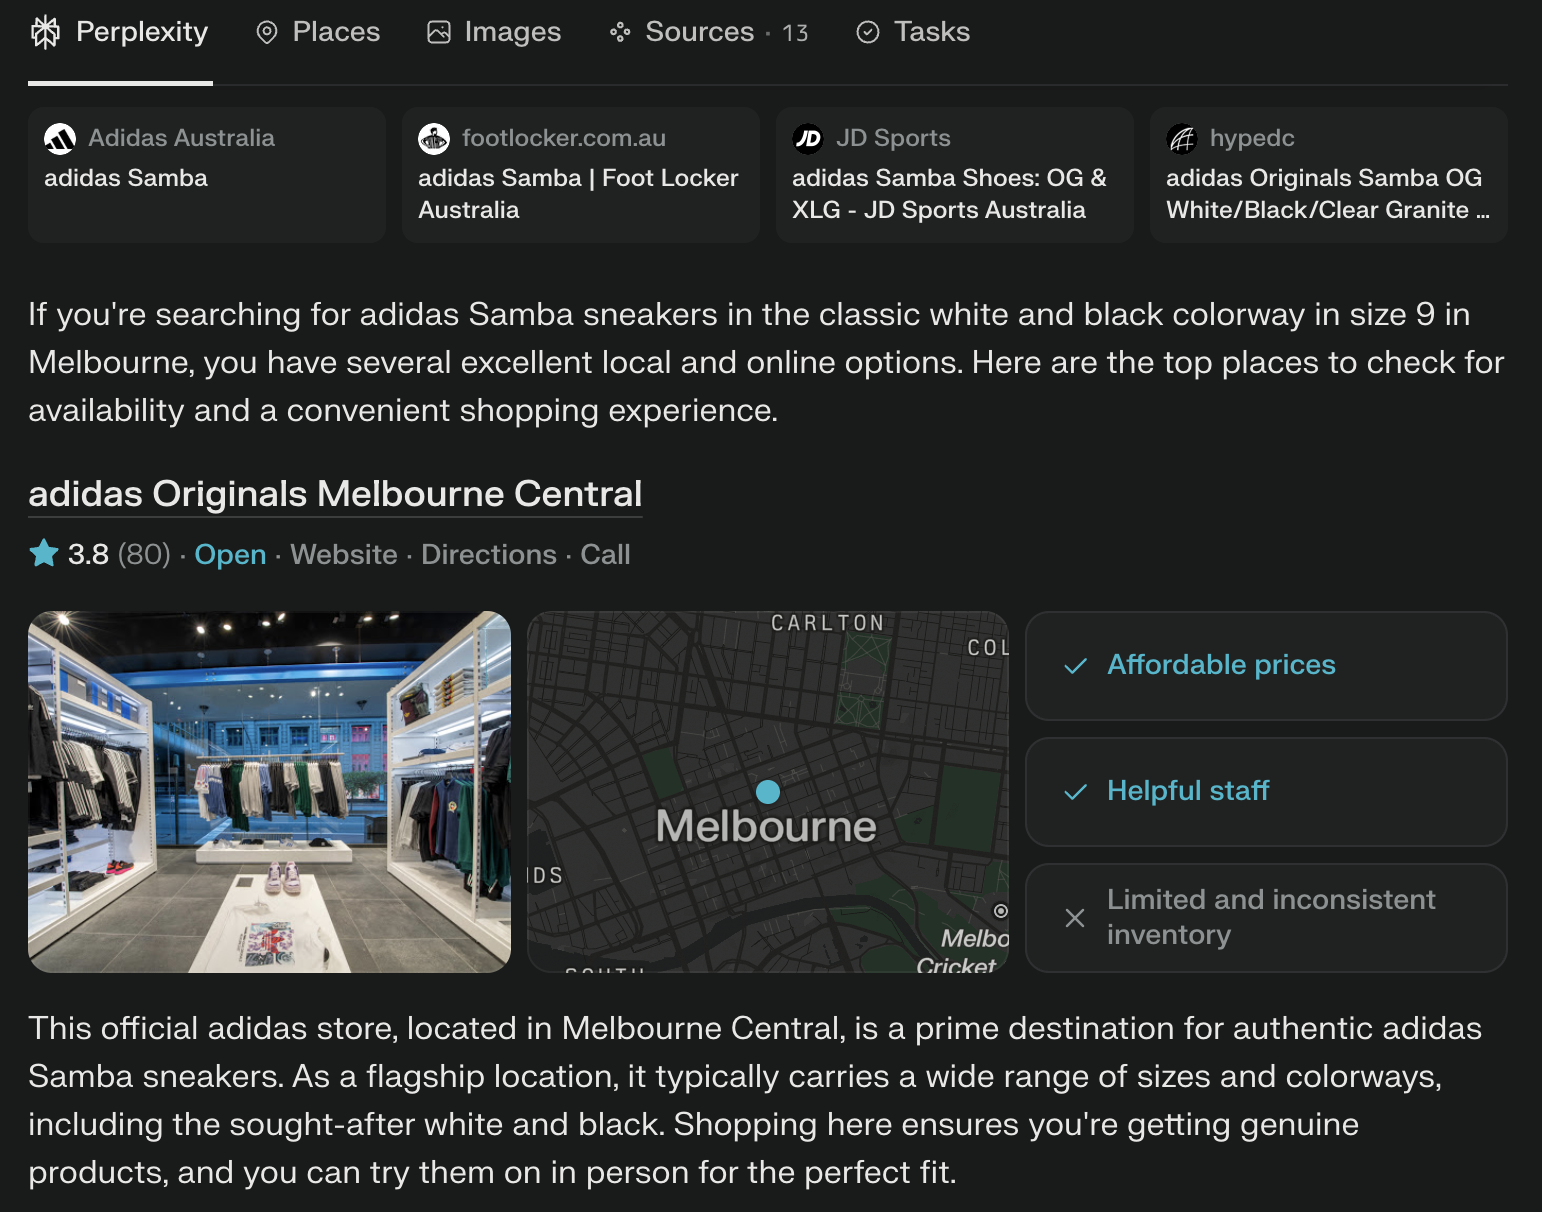Switch to the Perplexity tab
This screenshot has height=1212, width=1542.
(x=120, y=32)
